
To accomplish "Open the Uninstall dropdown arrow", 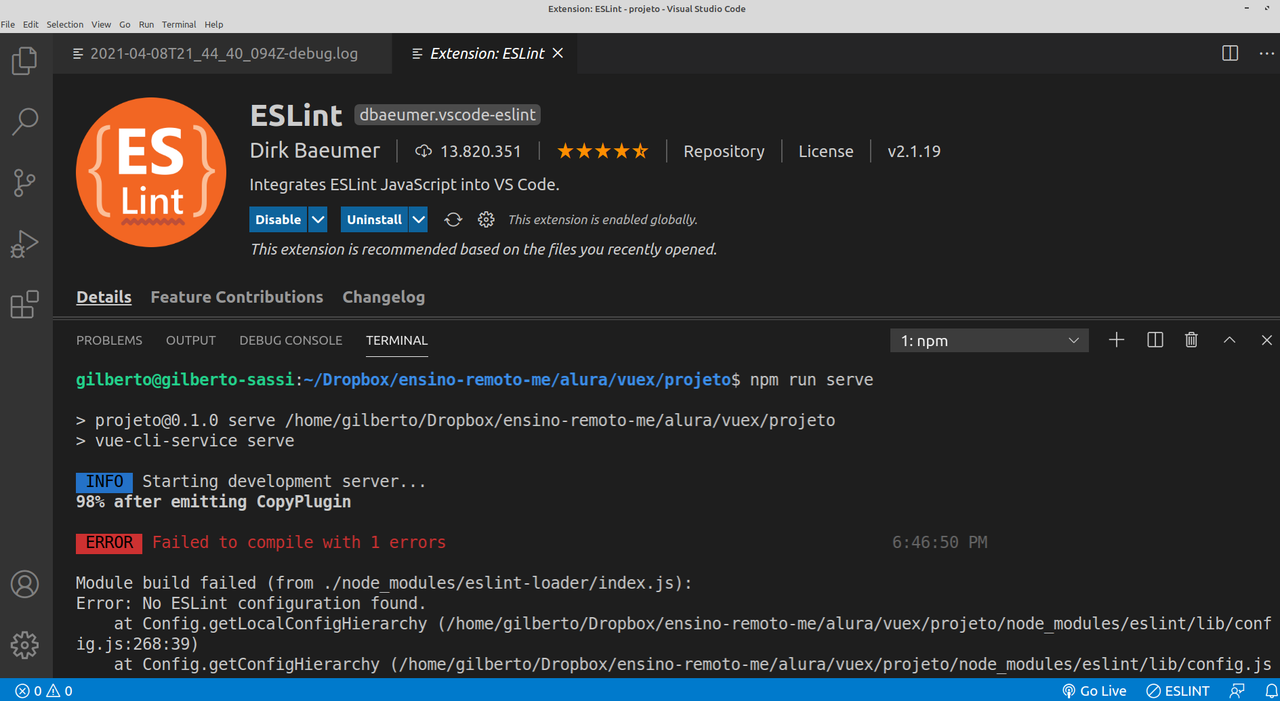I will point(418,219).
